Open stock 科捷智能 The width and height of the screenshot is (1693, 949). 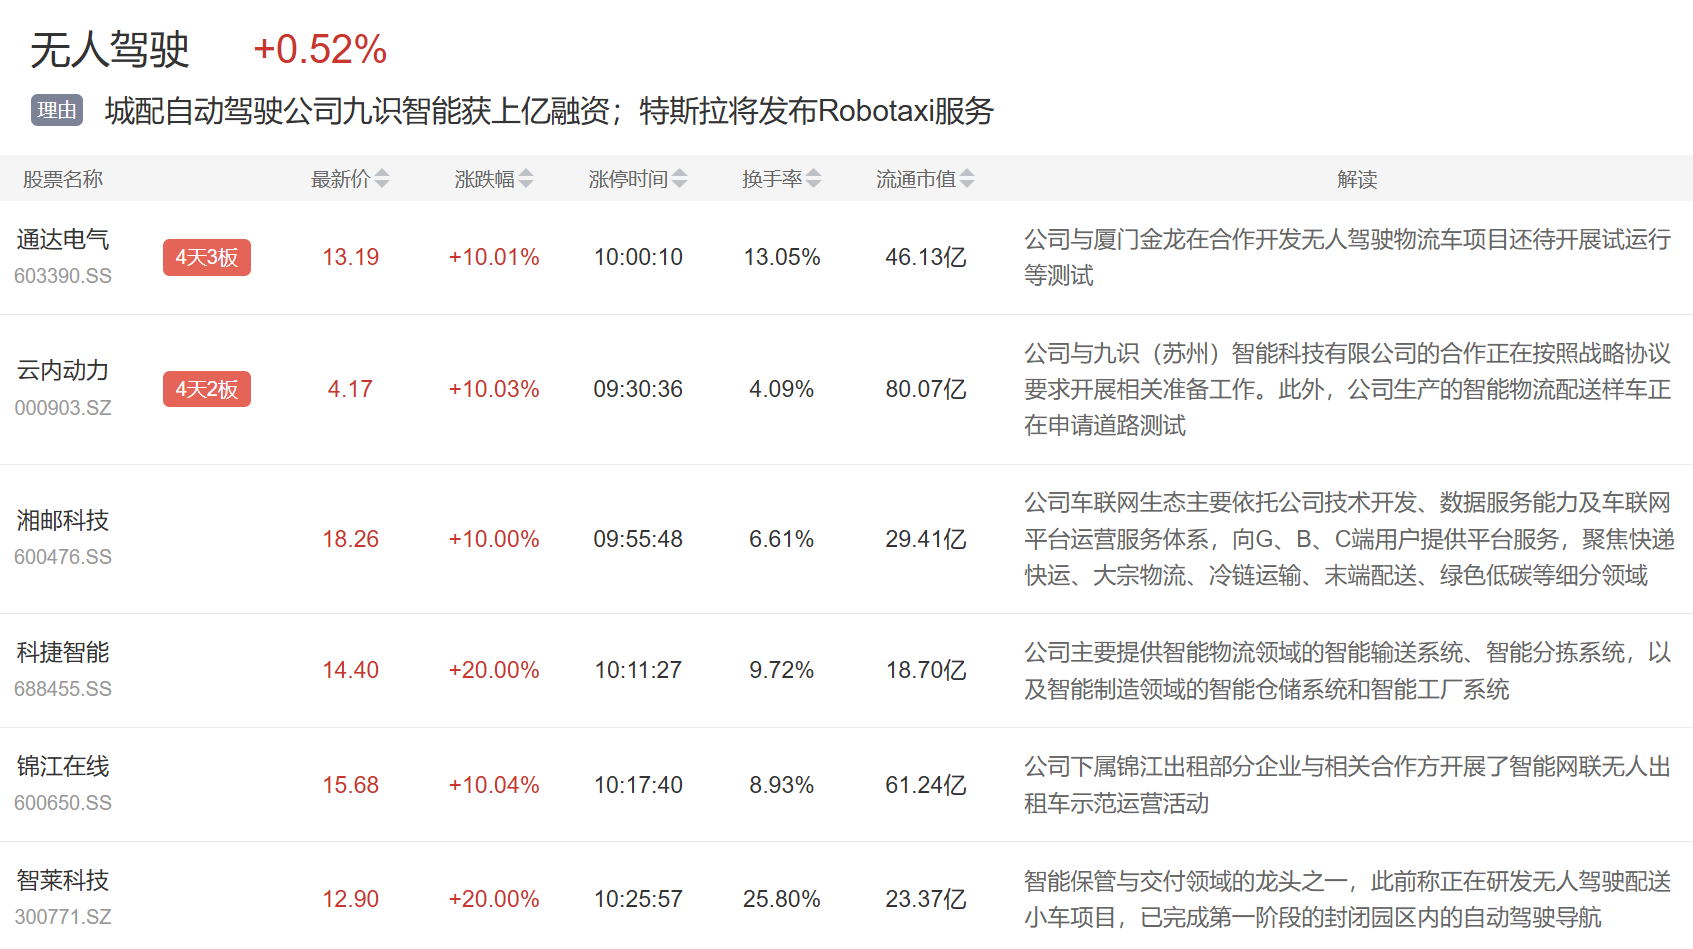tap(63, 653)
